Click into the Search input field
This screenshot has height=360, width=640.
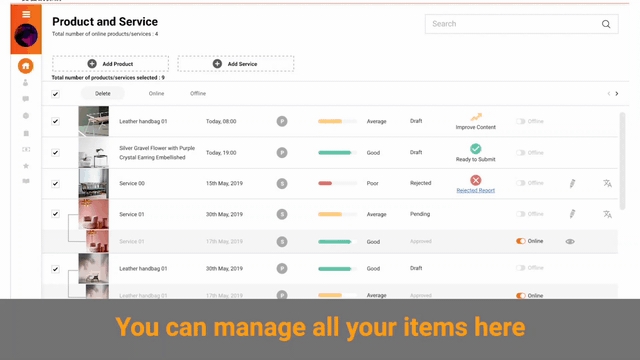[x=521, y=24]
